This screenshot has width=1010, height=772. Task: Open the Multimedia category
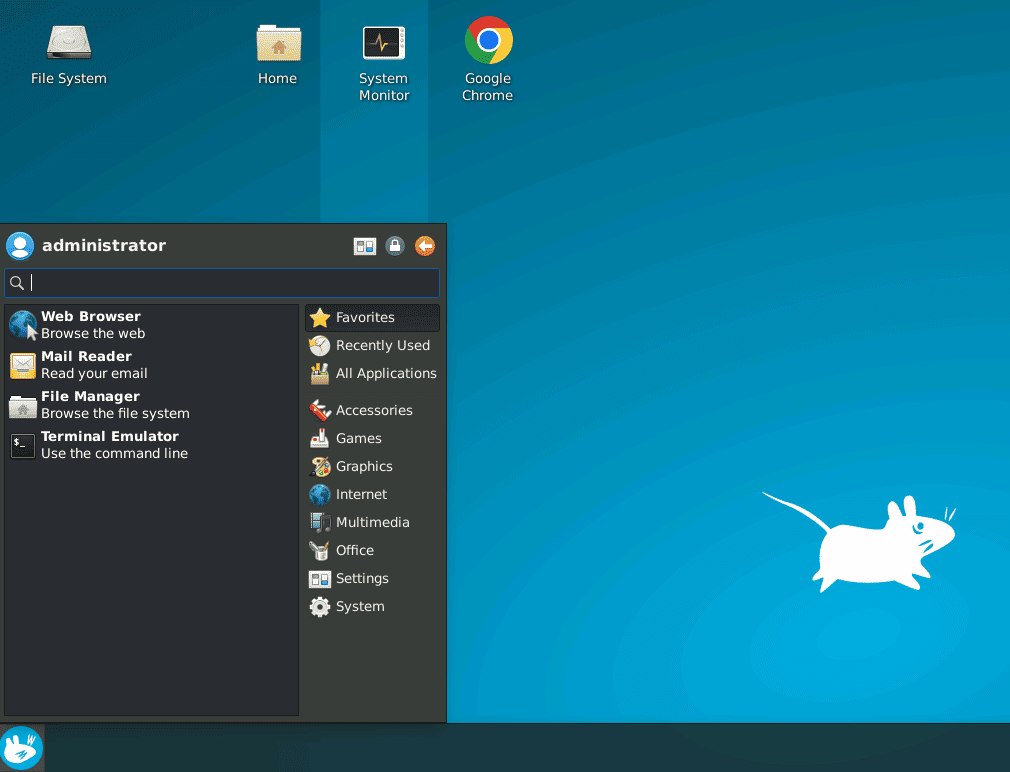click(372, 522)
